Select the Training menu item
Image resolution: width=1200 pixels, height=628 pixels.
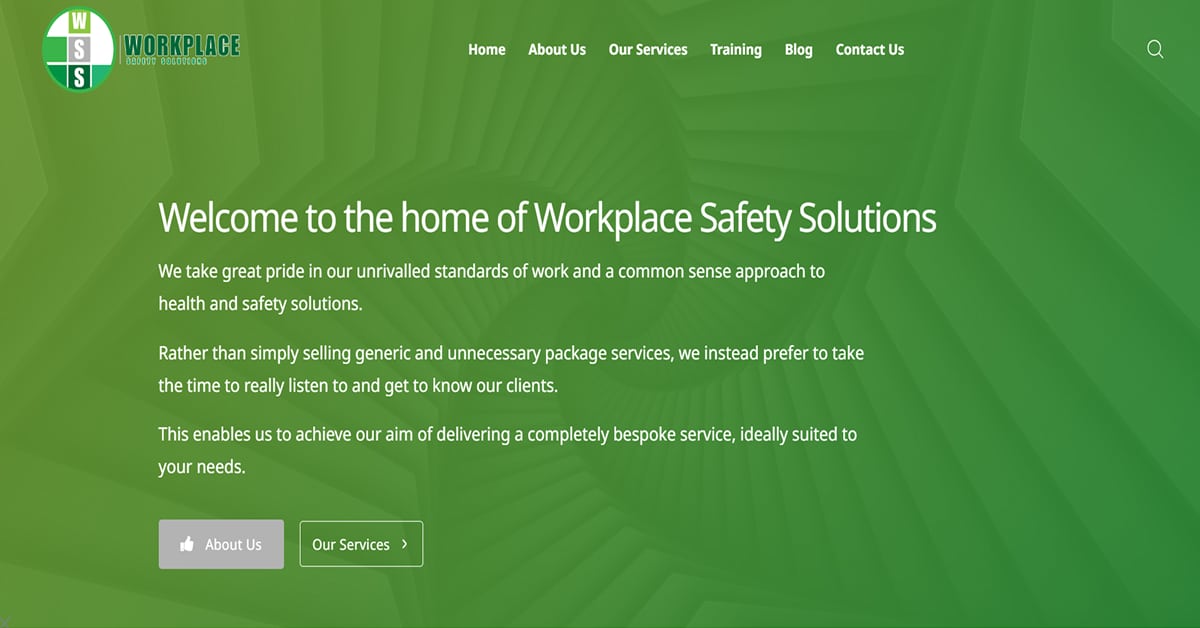[736, 50]
